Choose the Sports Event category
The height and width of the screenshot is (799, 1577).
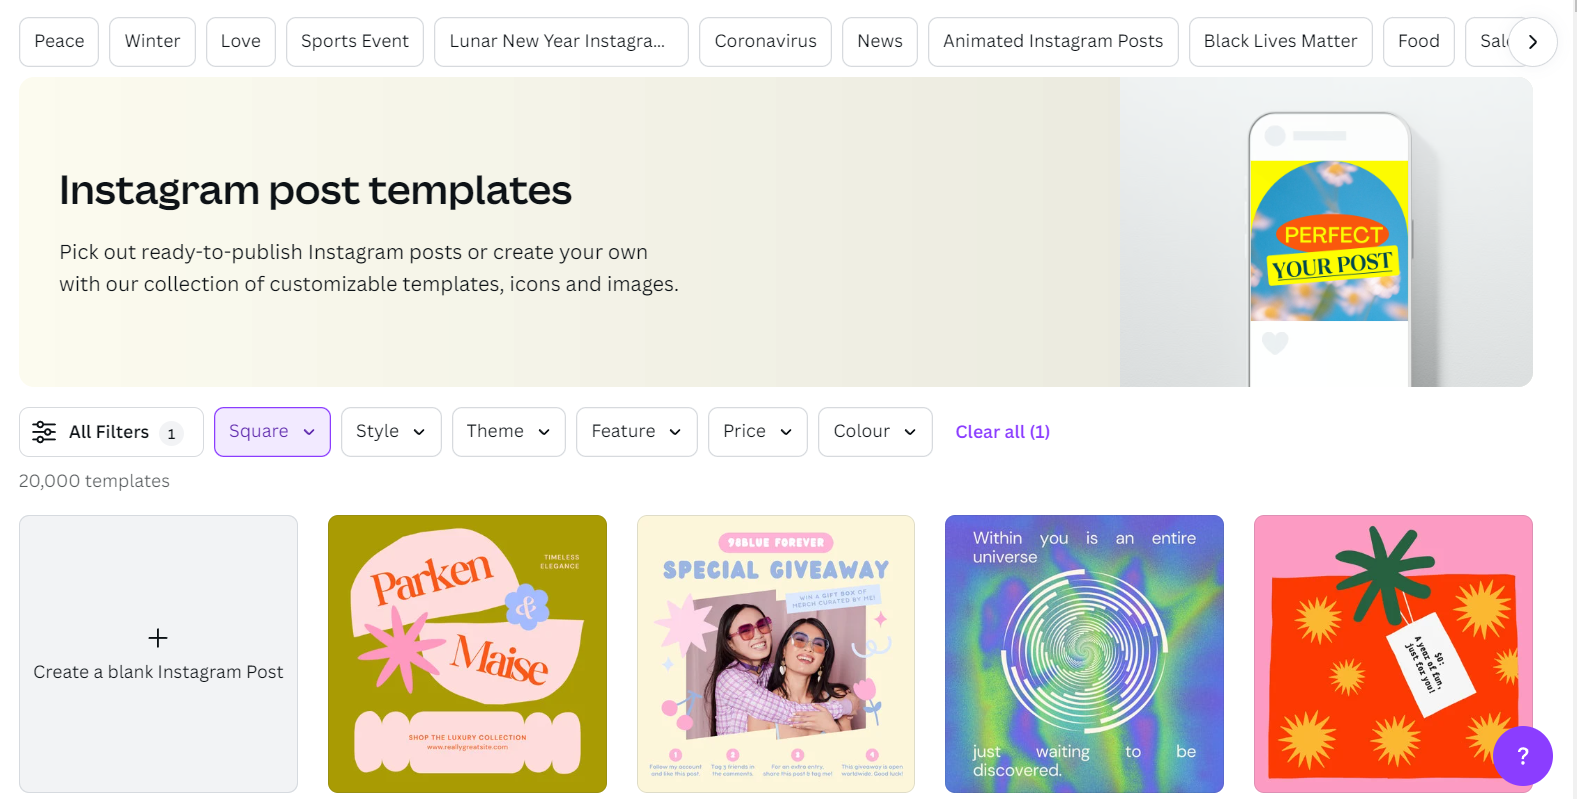click(x=355, y=42)
